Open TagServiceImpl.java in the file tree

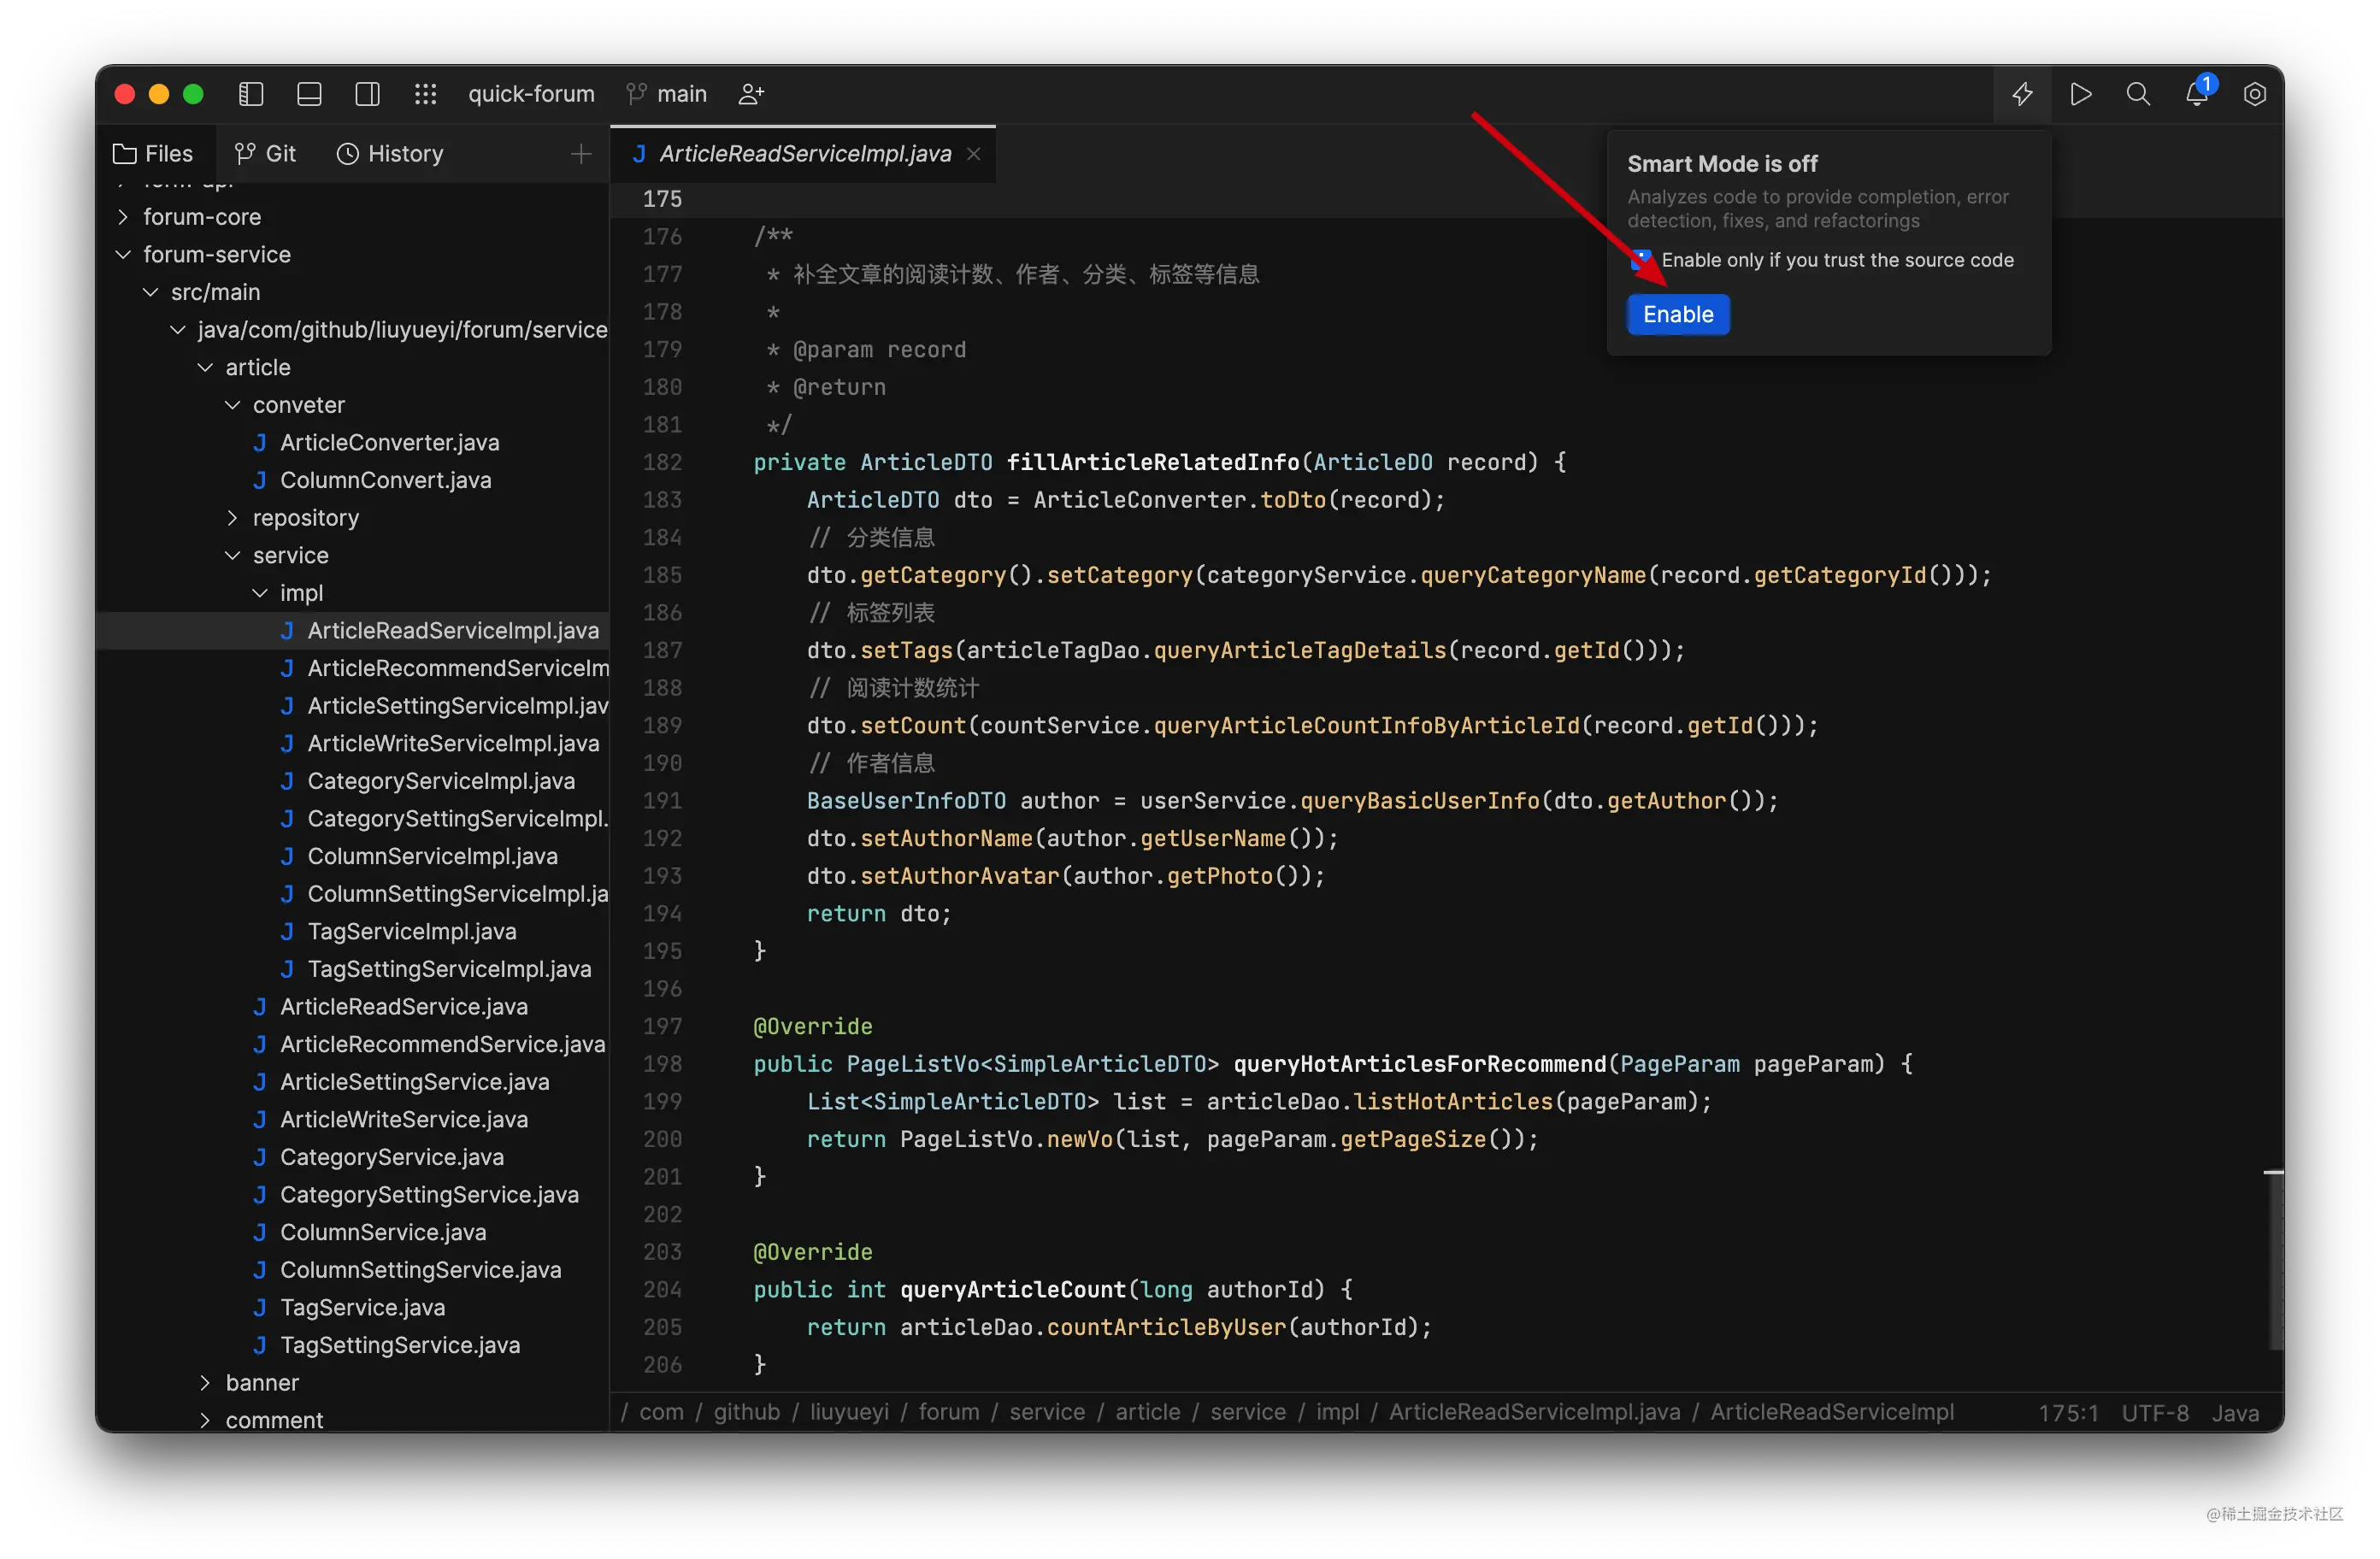click(411, 931)
